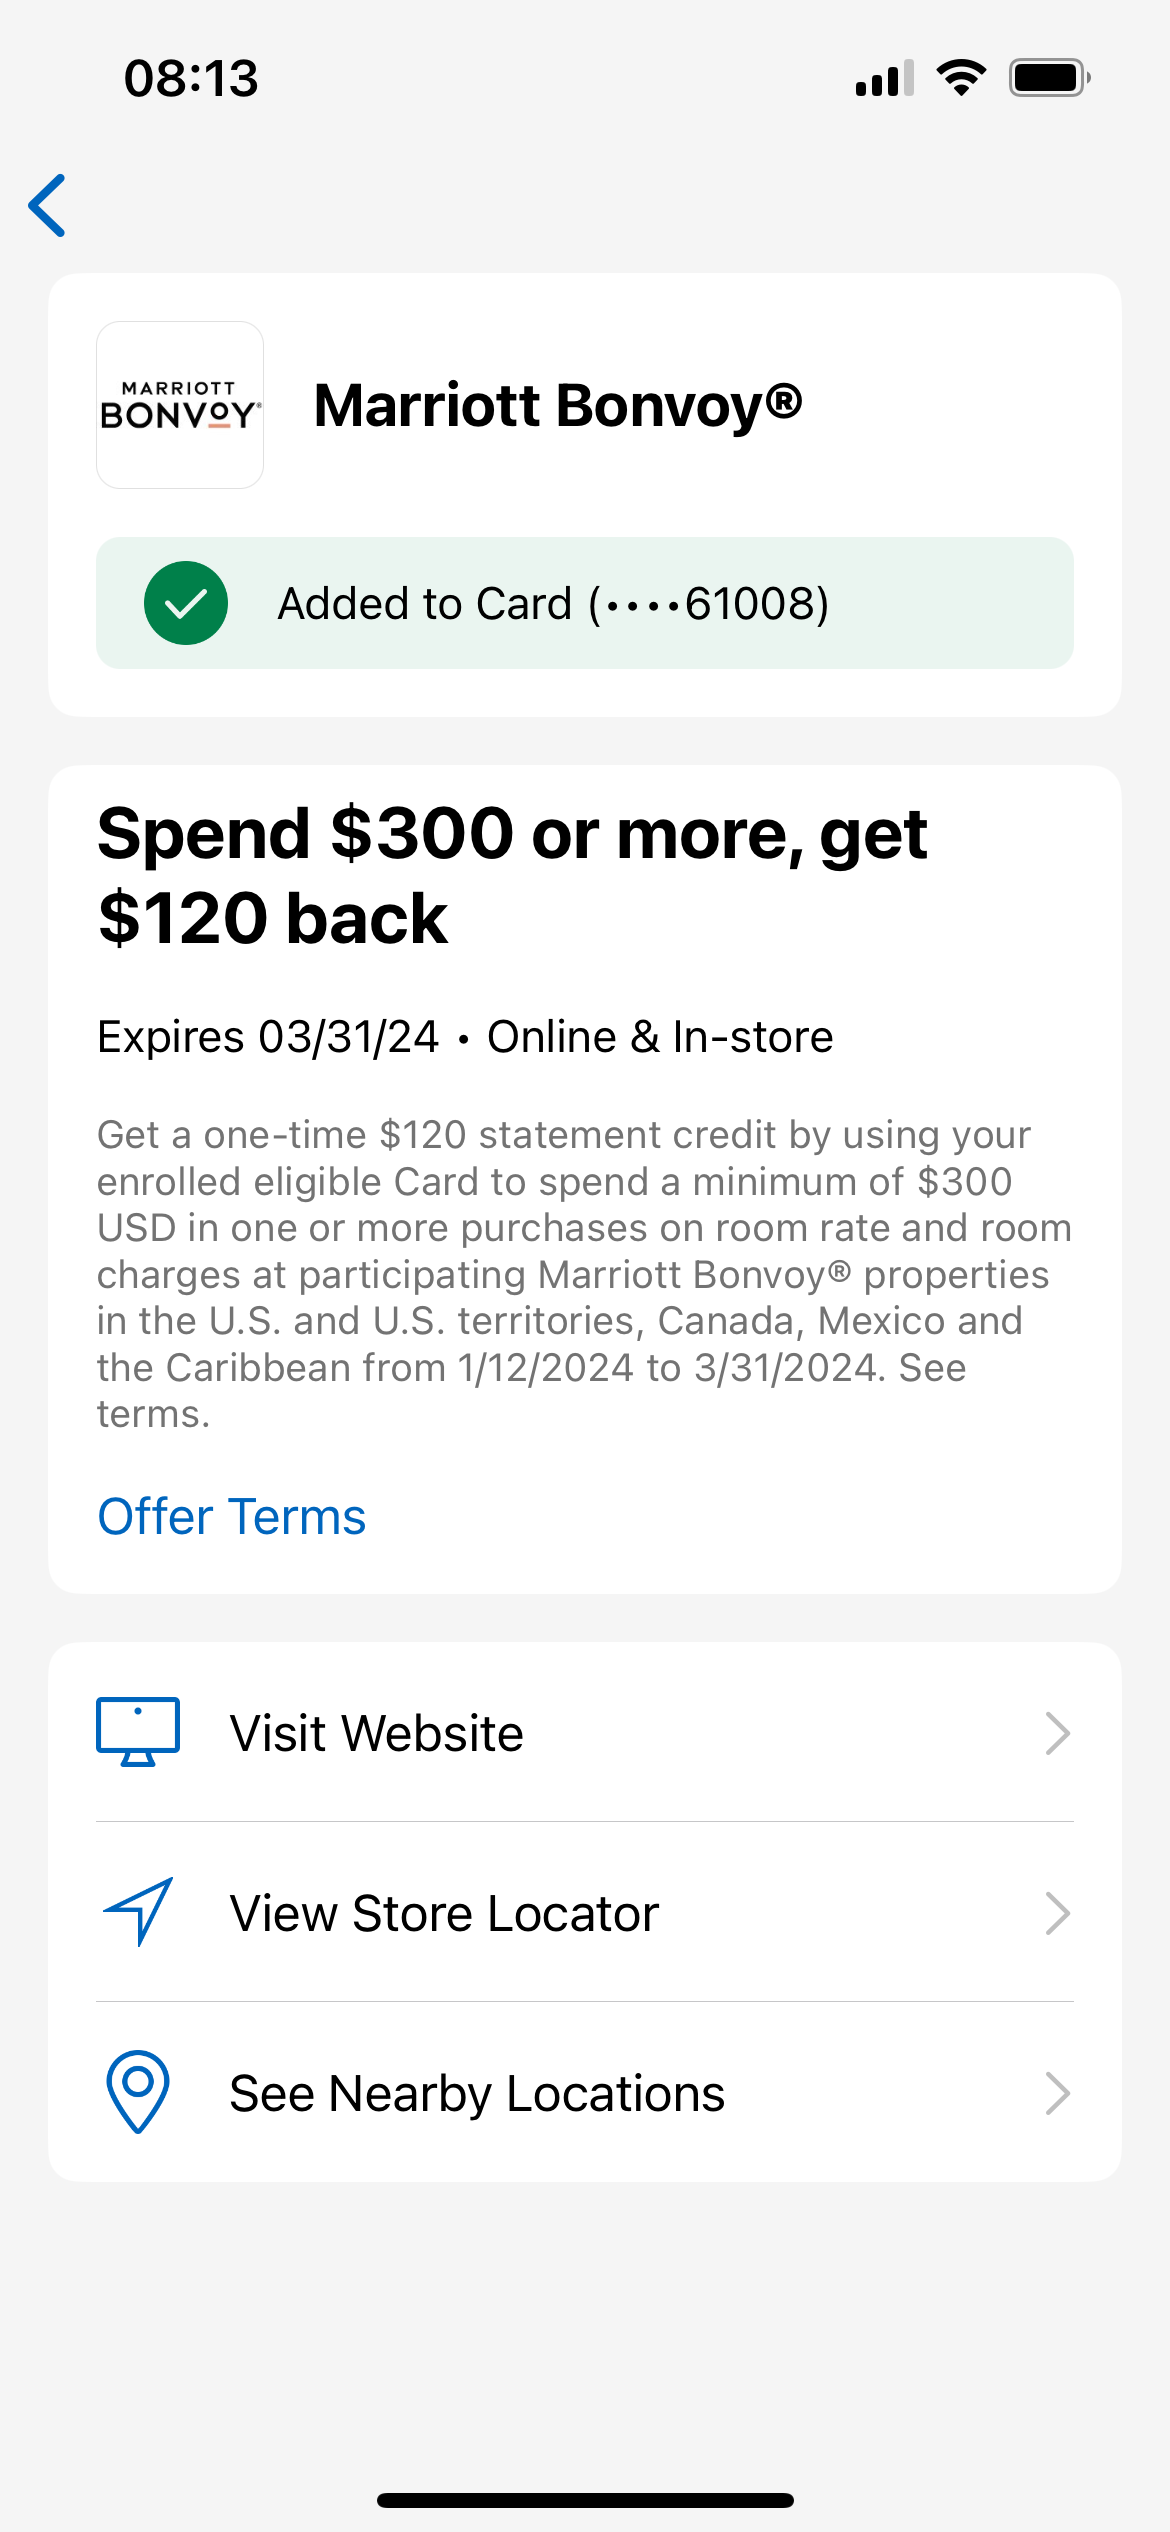Tap the home indicator bar
The image size is (1170, 2532).
[585, 2500]
